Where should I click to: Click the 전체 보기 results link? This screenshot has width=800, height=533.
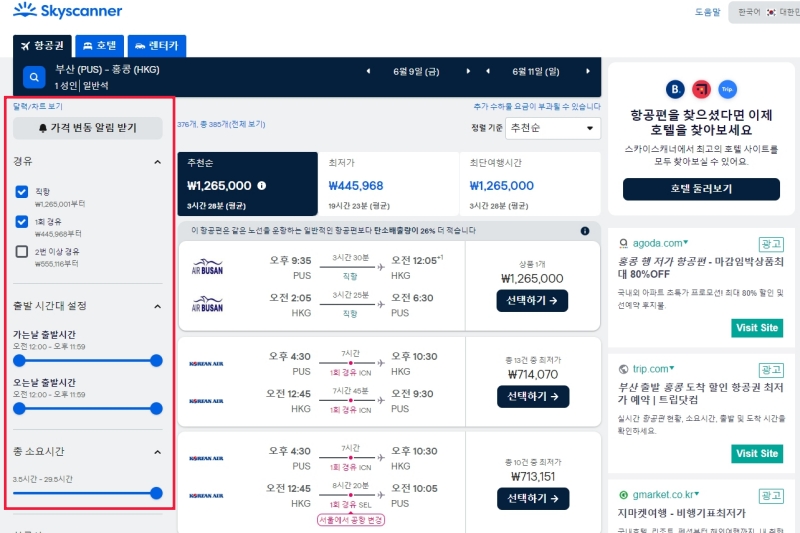coord(246,124)
